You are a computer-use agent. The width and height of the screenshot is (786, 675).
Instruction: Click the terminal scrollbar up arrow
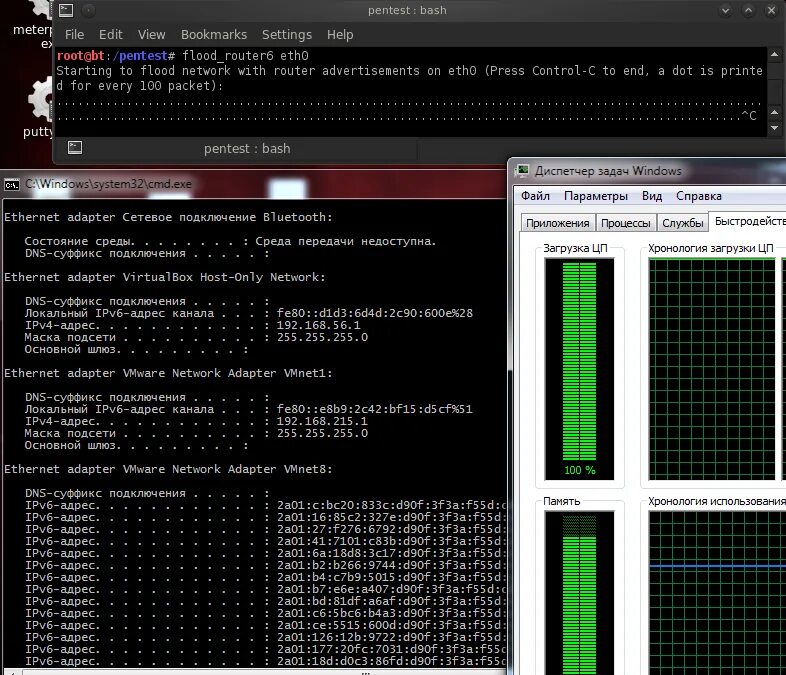[x=774, y=54]
